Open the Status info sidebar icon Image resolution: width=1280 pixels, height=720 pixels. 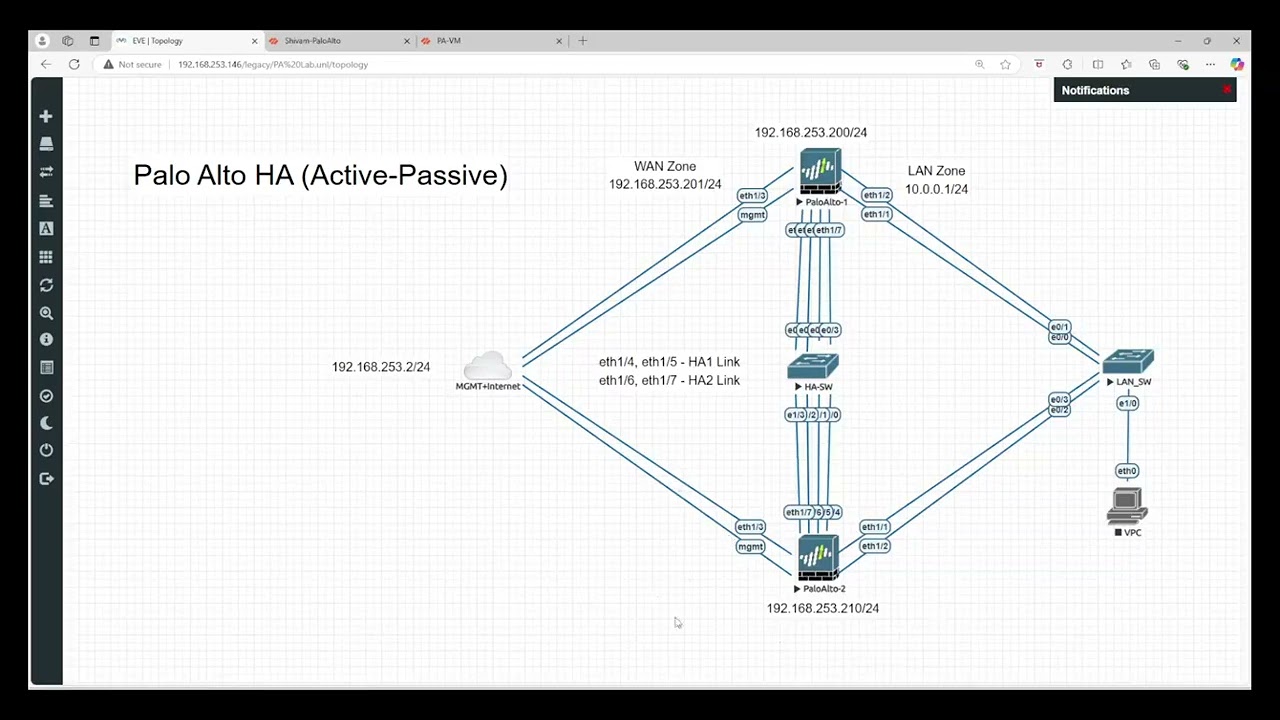[46, 340]
